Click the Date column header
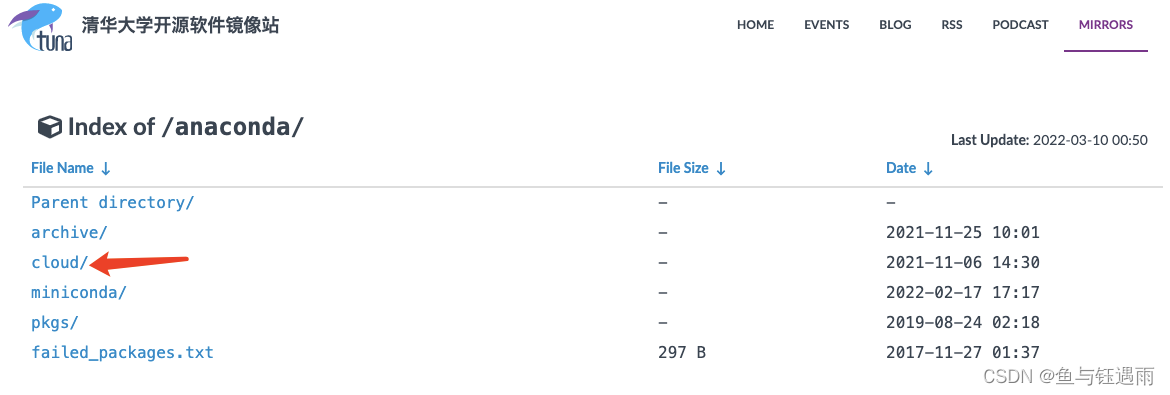 901,168
